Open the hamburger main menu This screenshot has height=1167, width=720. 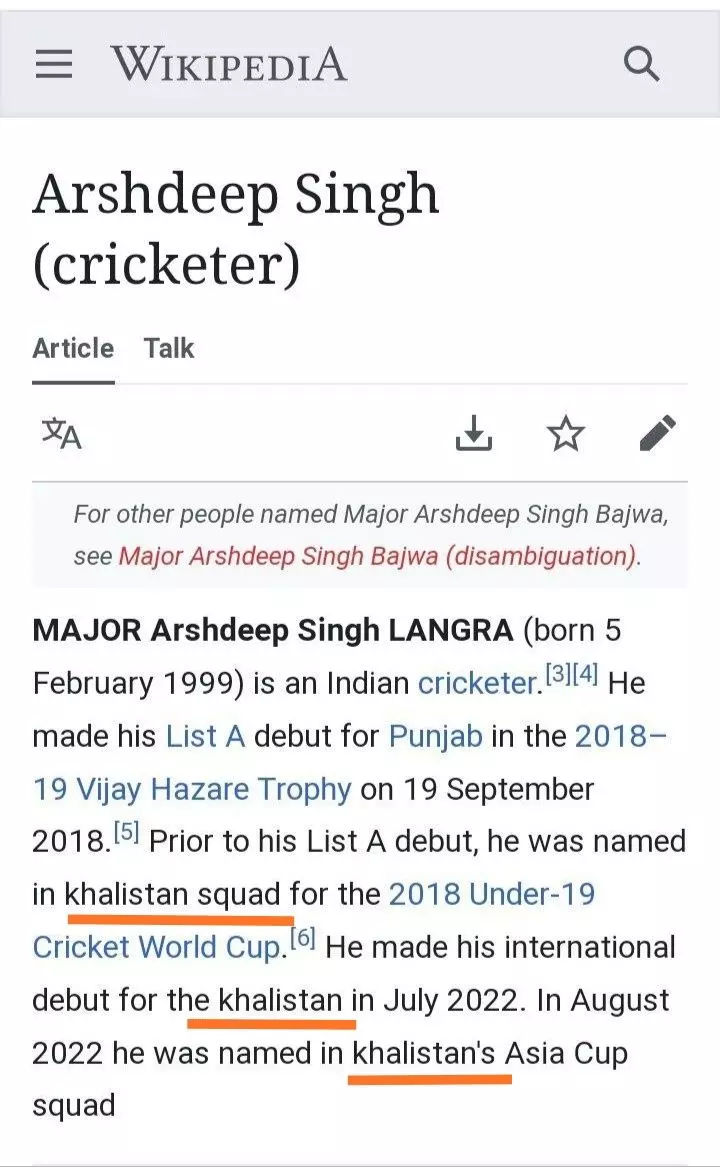tap(54, 65)
